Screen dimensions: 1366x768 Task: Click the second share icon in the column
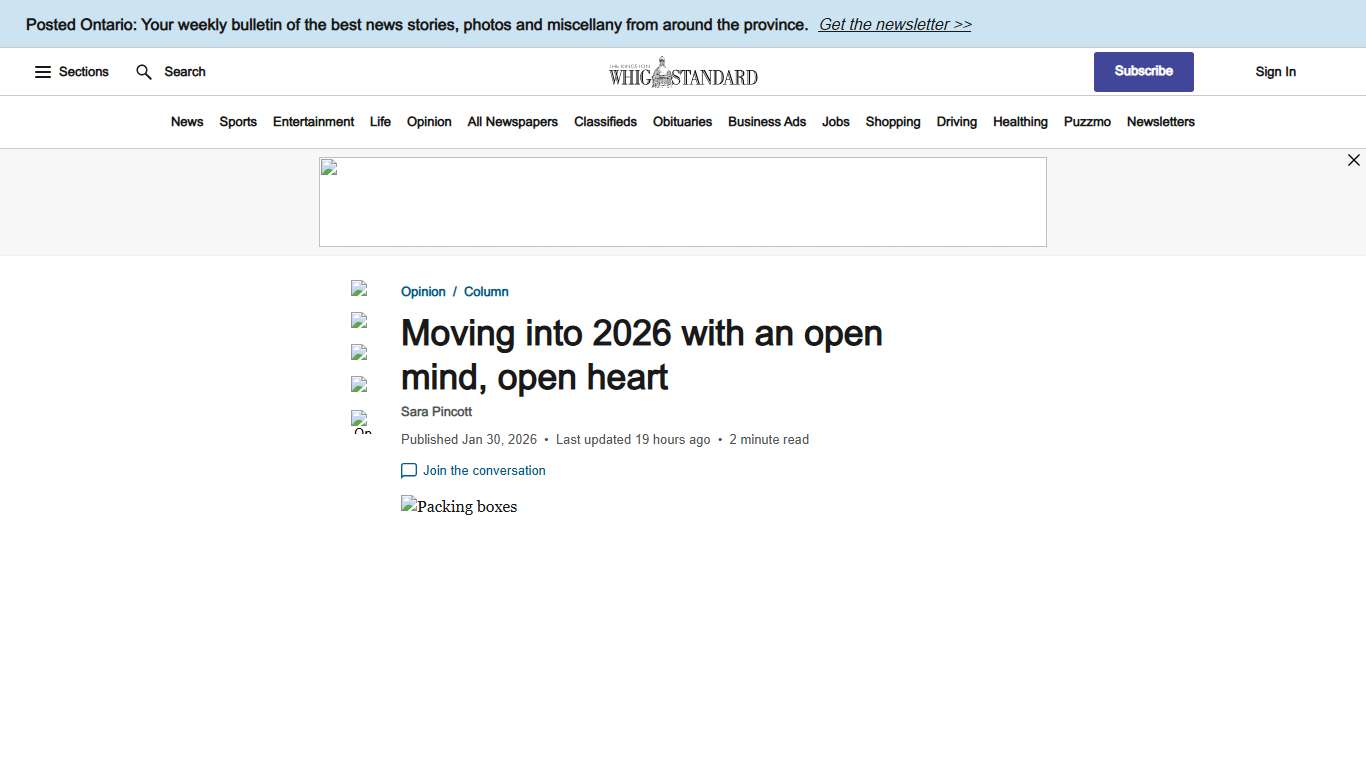click(360, 321)
